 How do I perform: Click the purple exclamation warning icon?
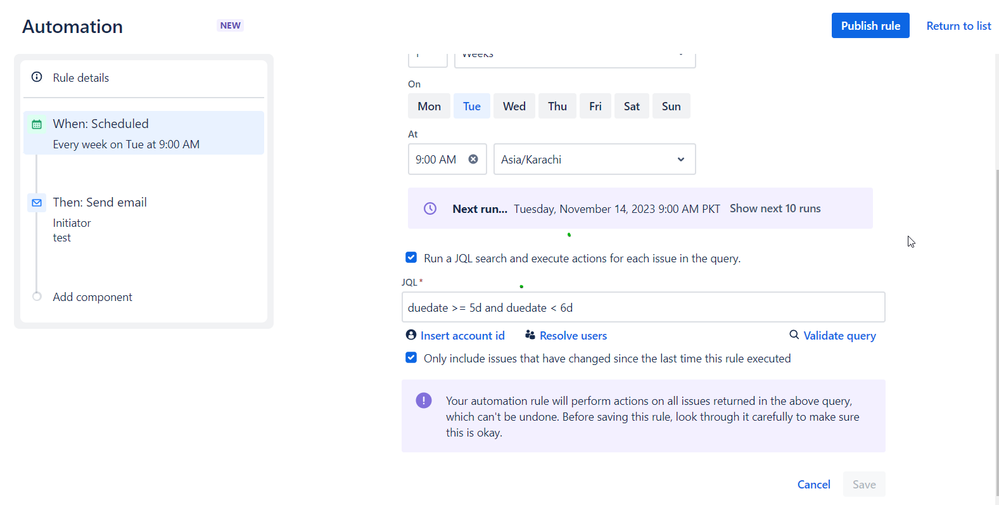pos(424,401)
